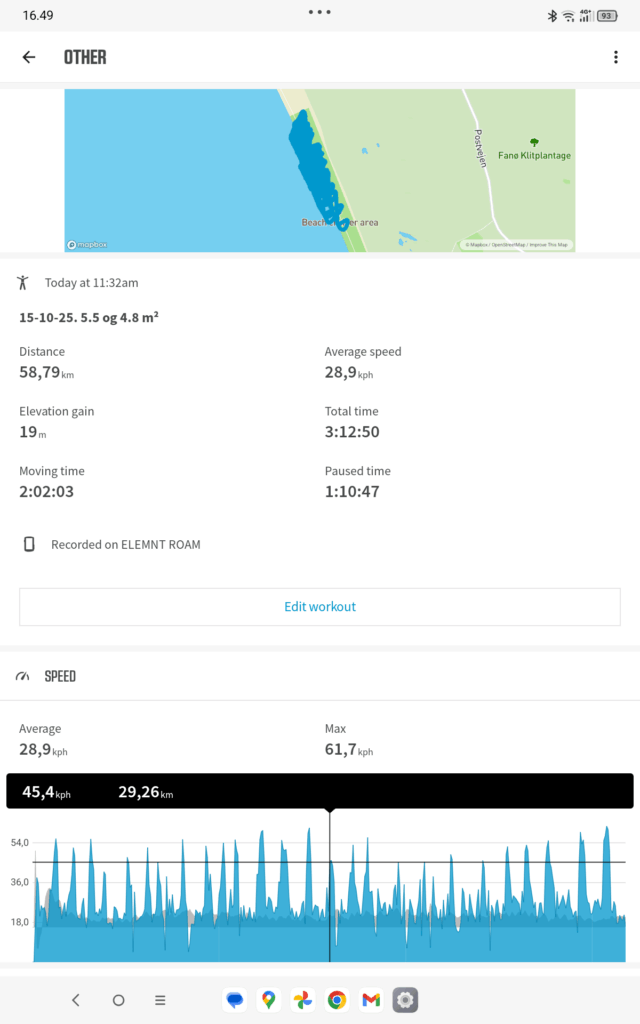
Task: Open recent apps with three-line button
Action: (160, 999)
